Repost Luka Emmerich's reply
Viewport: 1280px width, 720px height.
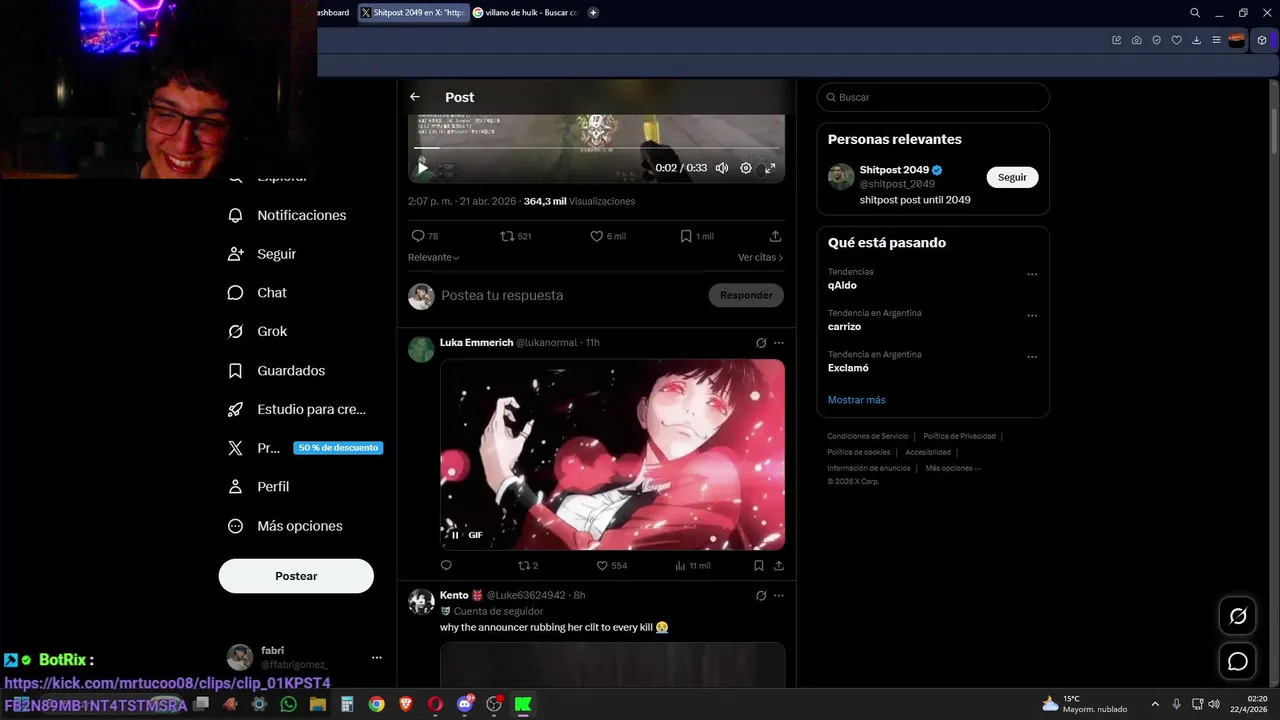point(527,565)
